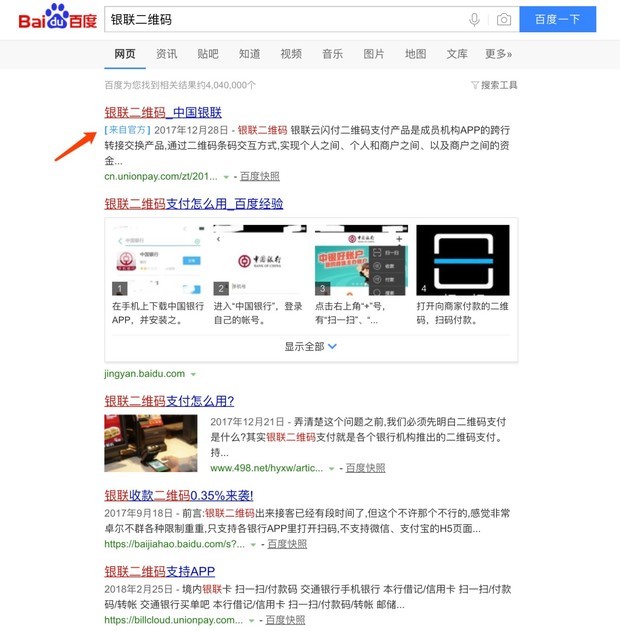The width and height of the screenshot is (620, 631).
Task: Open result 银联二维码支持APP
Action: coord(159,571)
